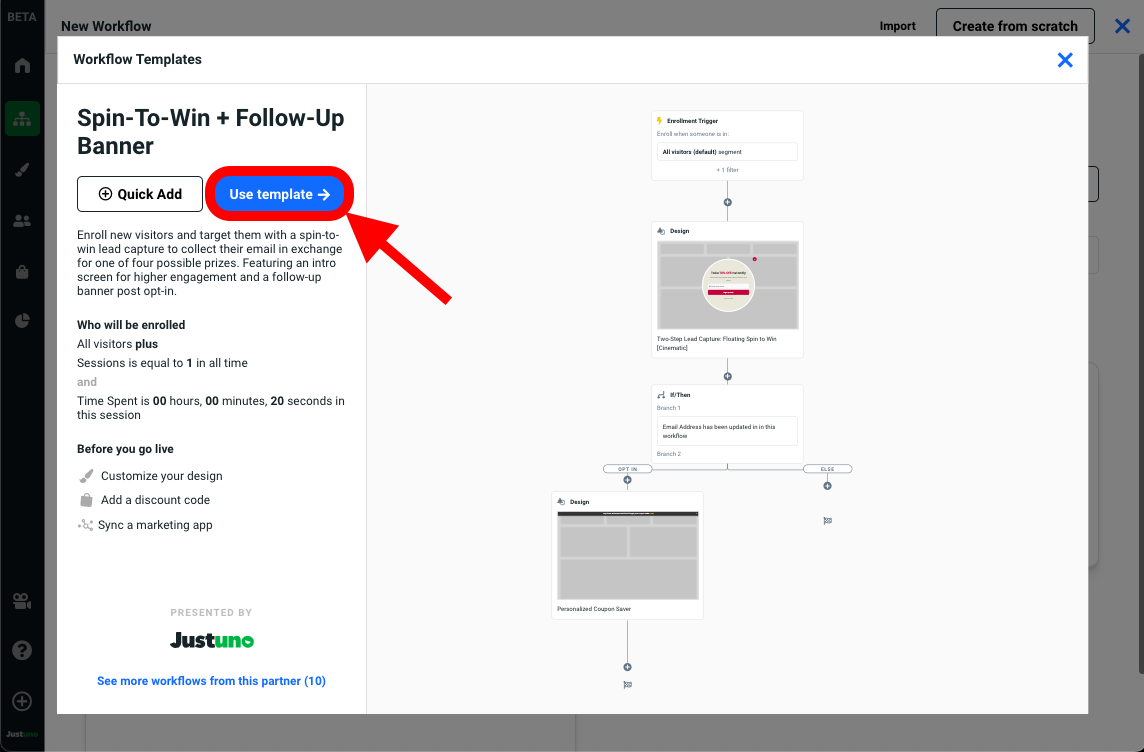Open the Analytics pie chart icon
This screenshot has width=1144, height=752.
[x=22, y=321]
